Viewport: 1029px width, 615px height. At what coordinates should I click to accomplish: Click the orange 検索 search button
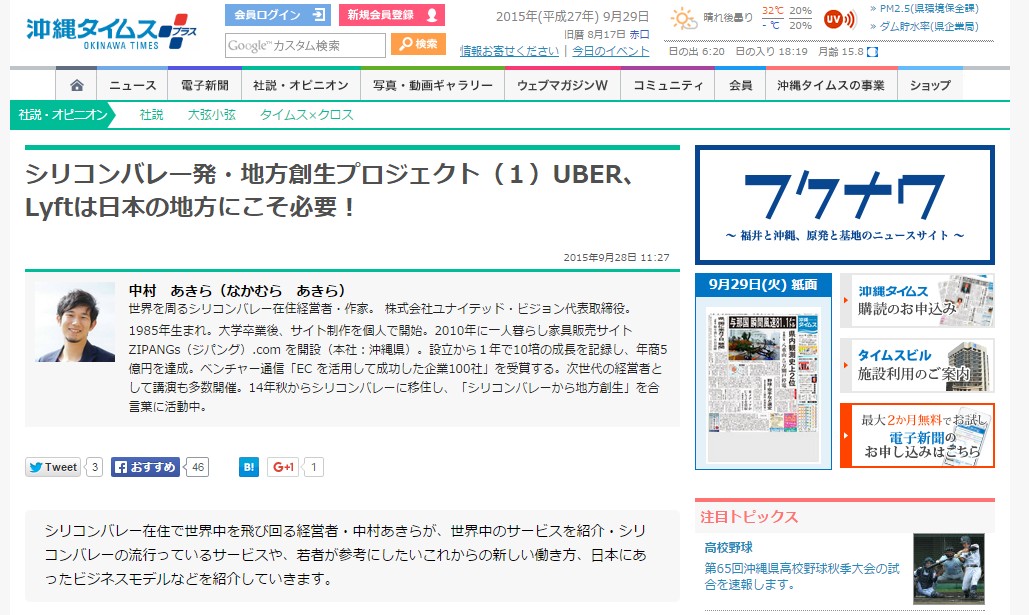click(418, 44)
